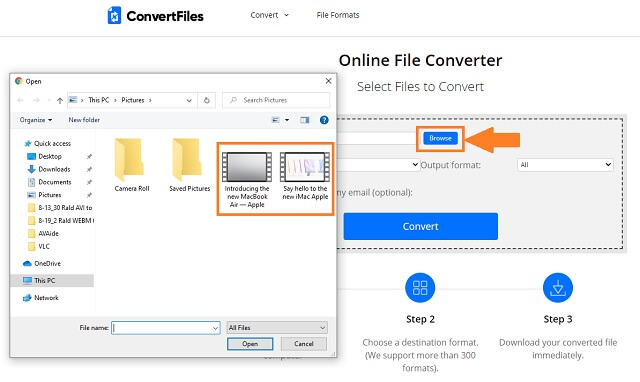
Task: Select the AVAide folder in sidebar
Action: click(x=43, y=233)
